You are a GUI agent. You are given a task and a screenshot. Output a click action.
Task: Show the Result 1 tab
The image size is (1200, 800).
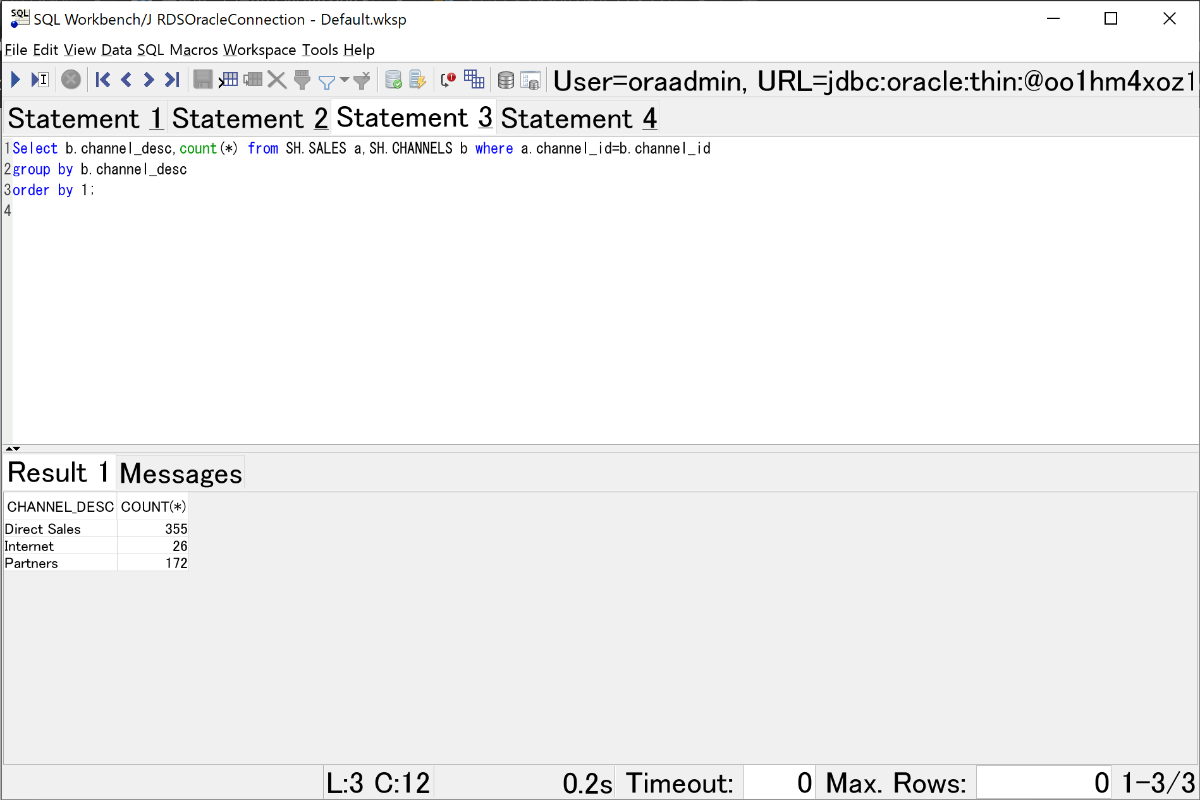point(60,472)
